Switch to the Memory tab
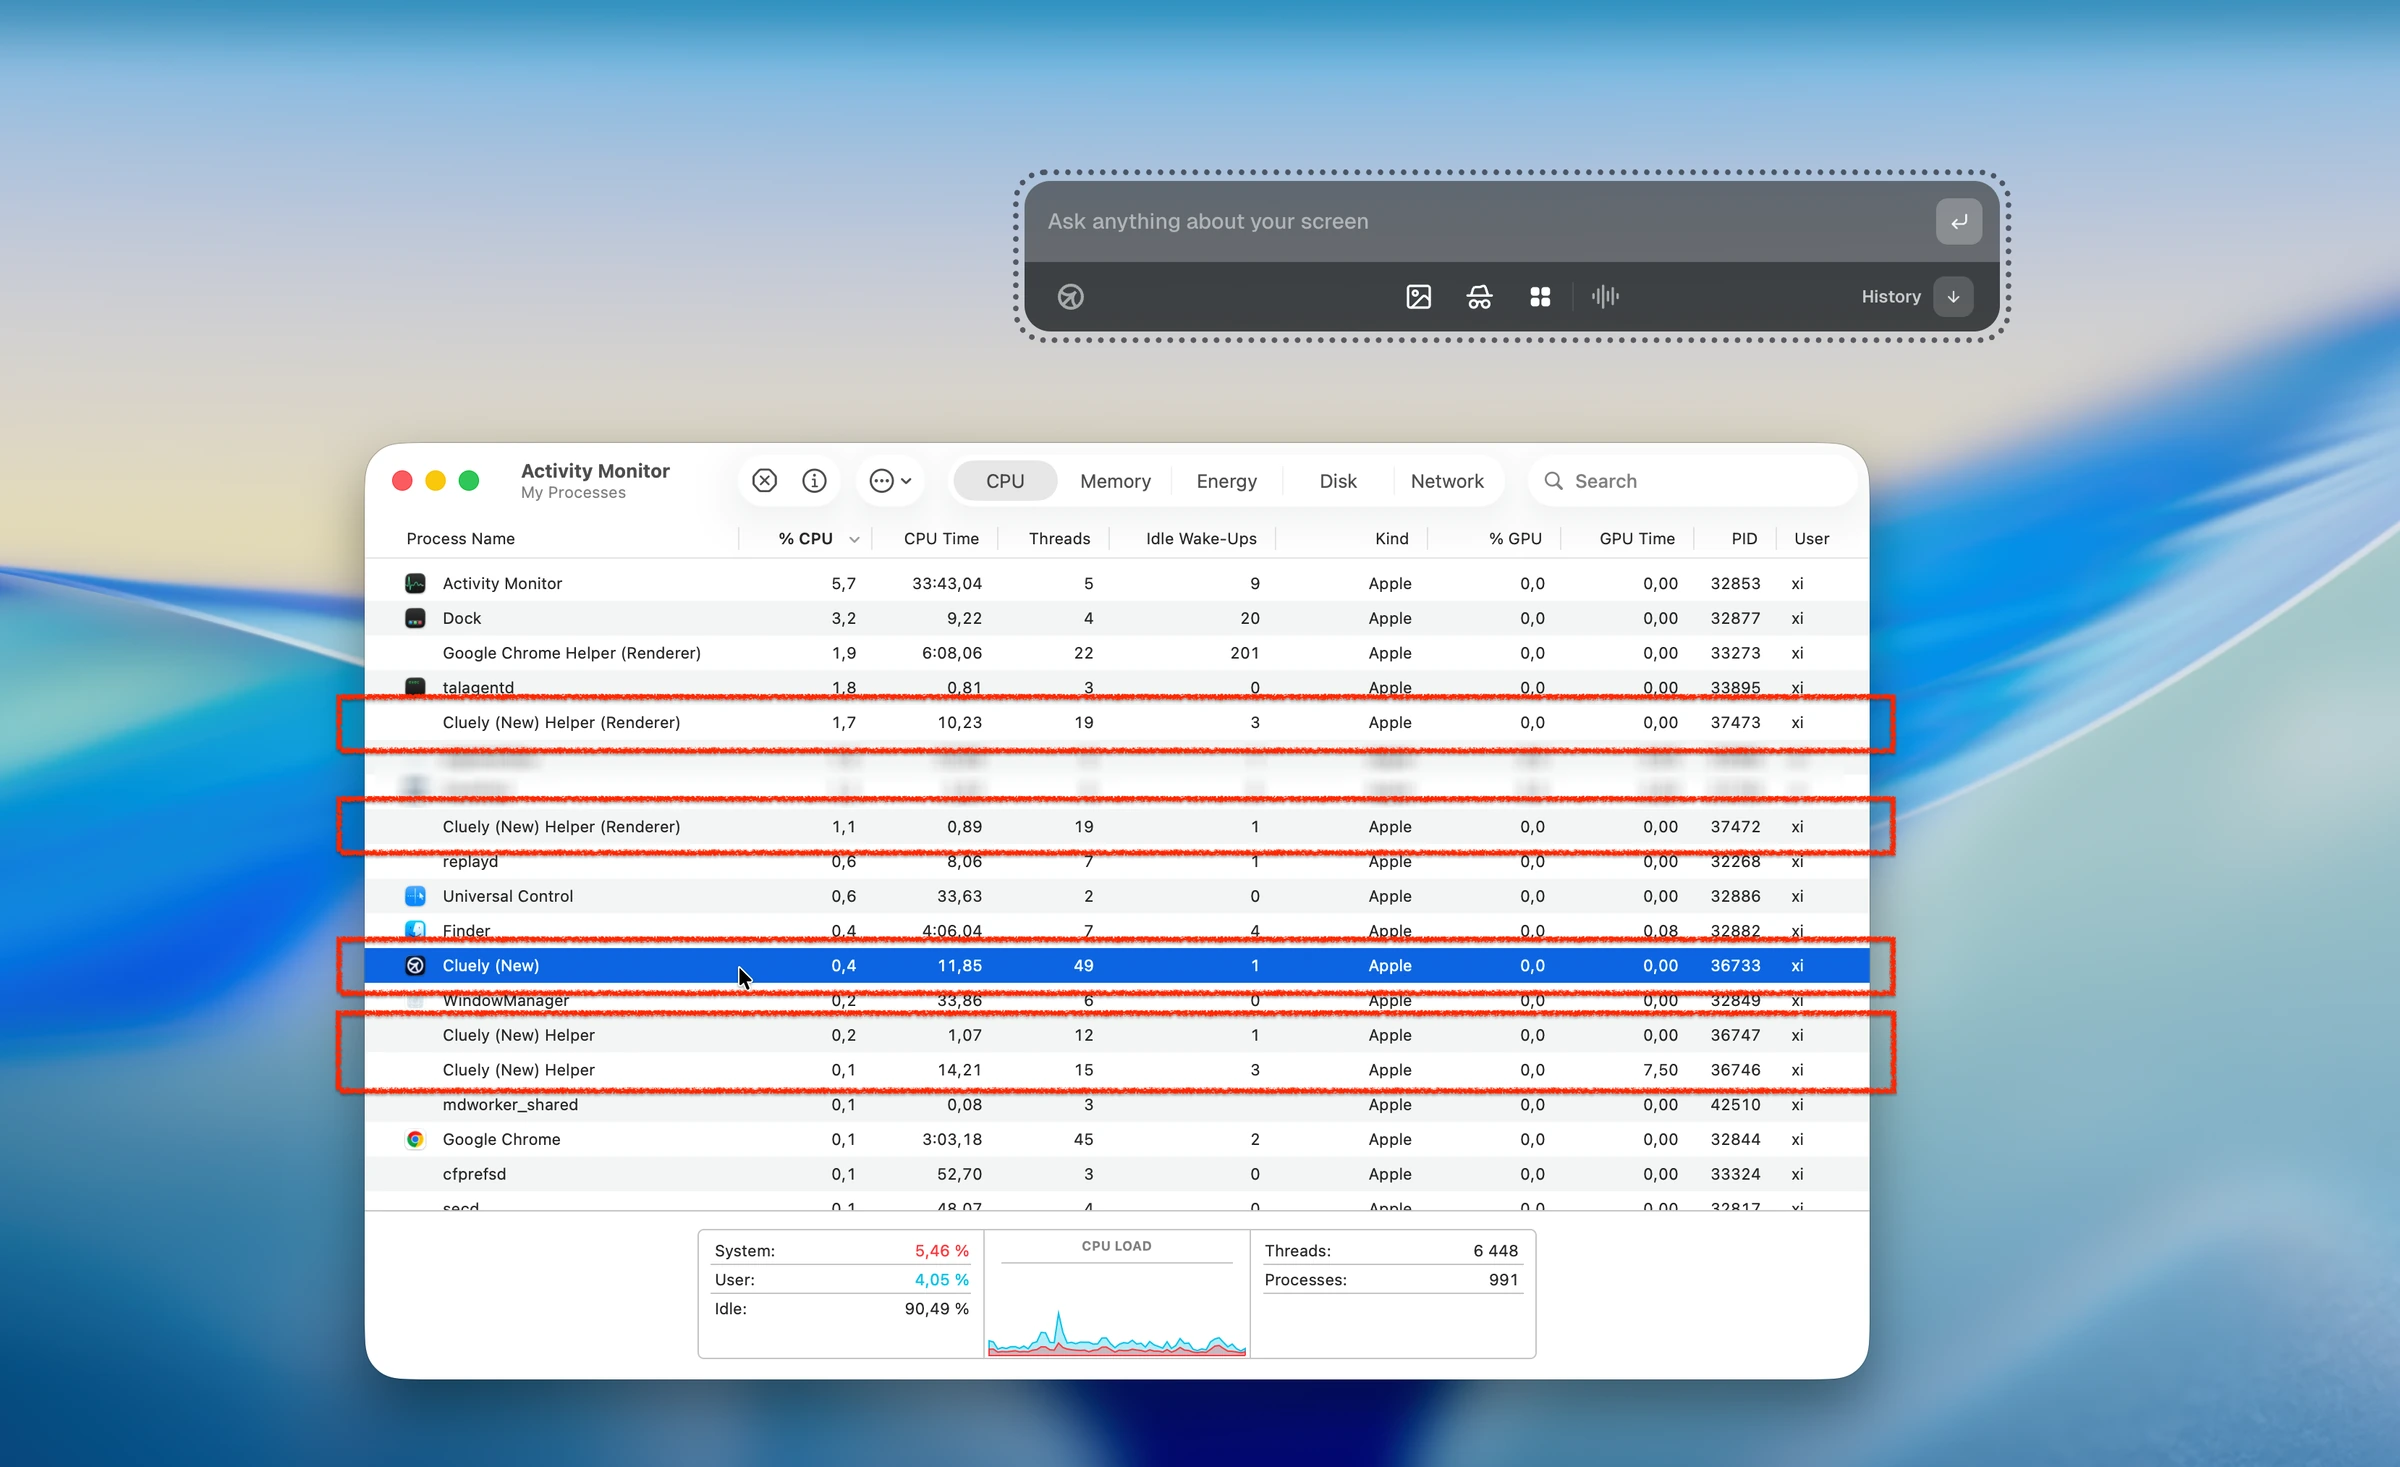2400x1467 pixels. [x=1115, y=481]
